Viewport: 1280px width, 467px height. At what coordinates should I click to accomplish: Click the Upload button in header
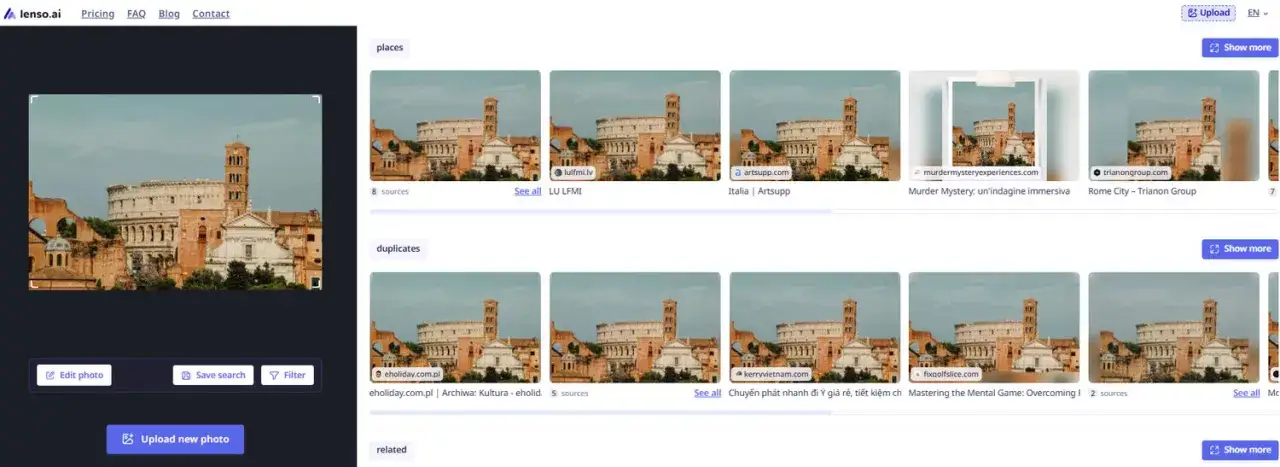(x=1208, y=13)
